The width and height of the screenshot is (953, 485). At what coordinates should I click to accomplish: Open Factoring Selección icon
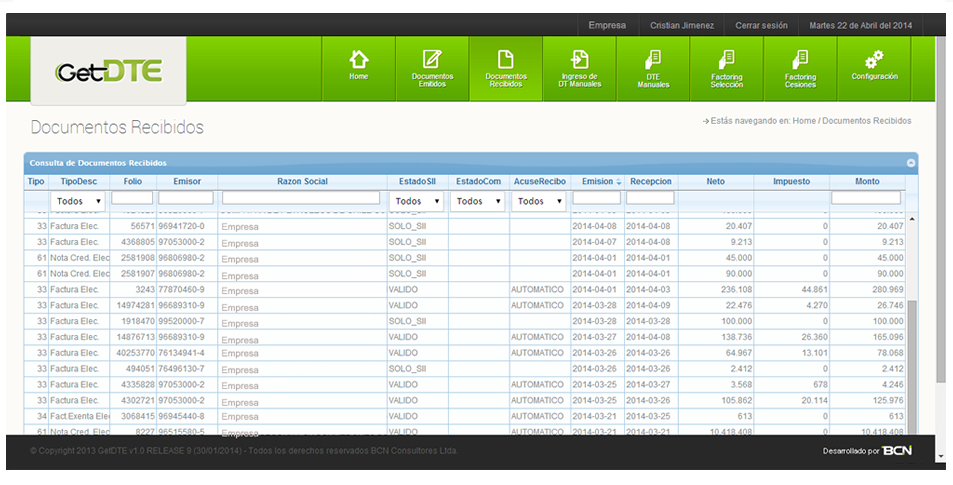point(727,59)
